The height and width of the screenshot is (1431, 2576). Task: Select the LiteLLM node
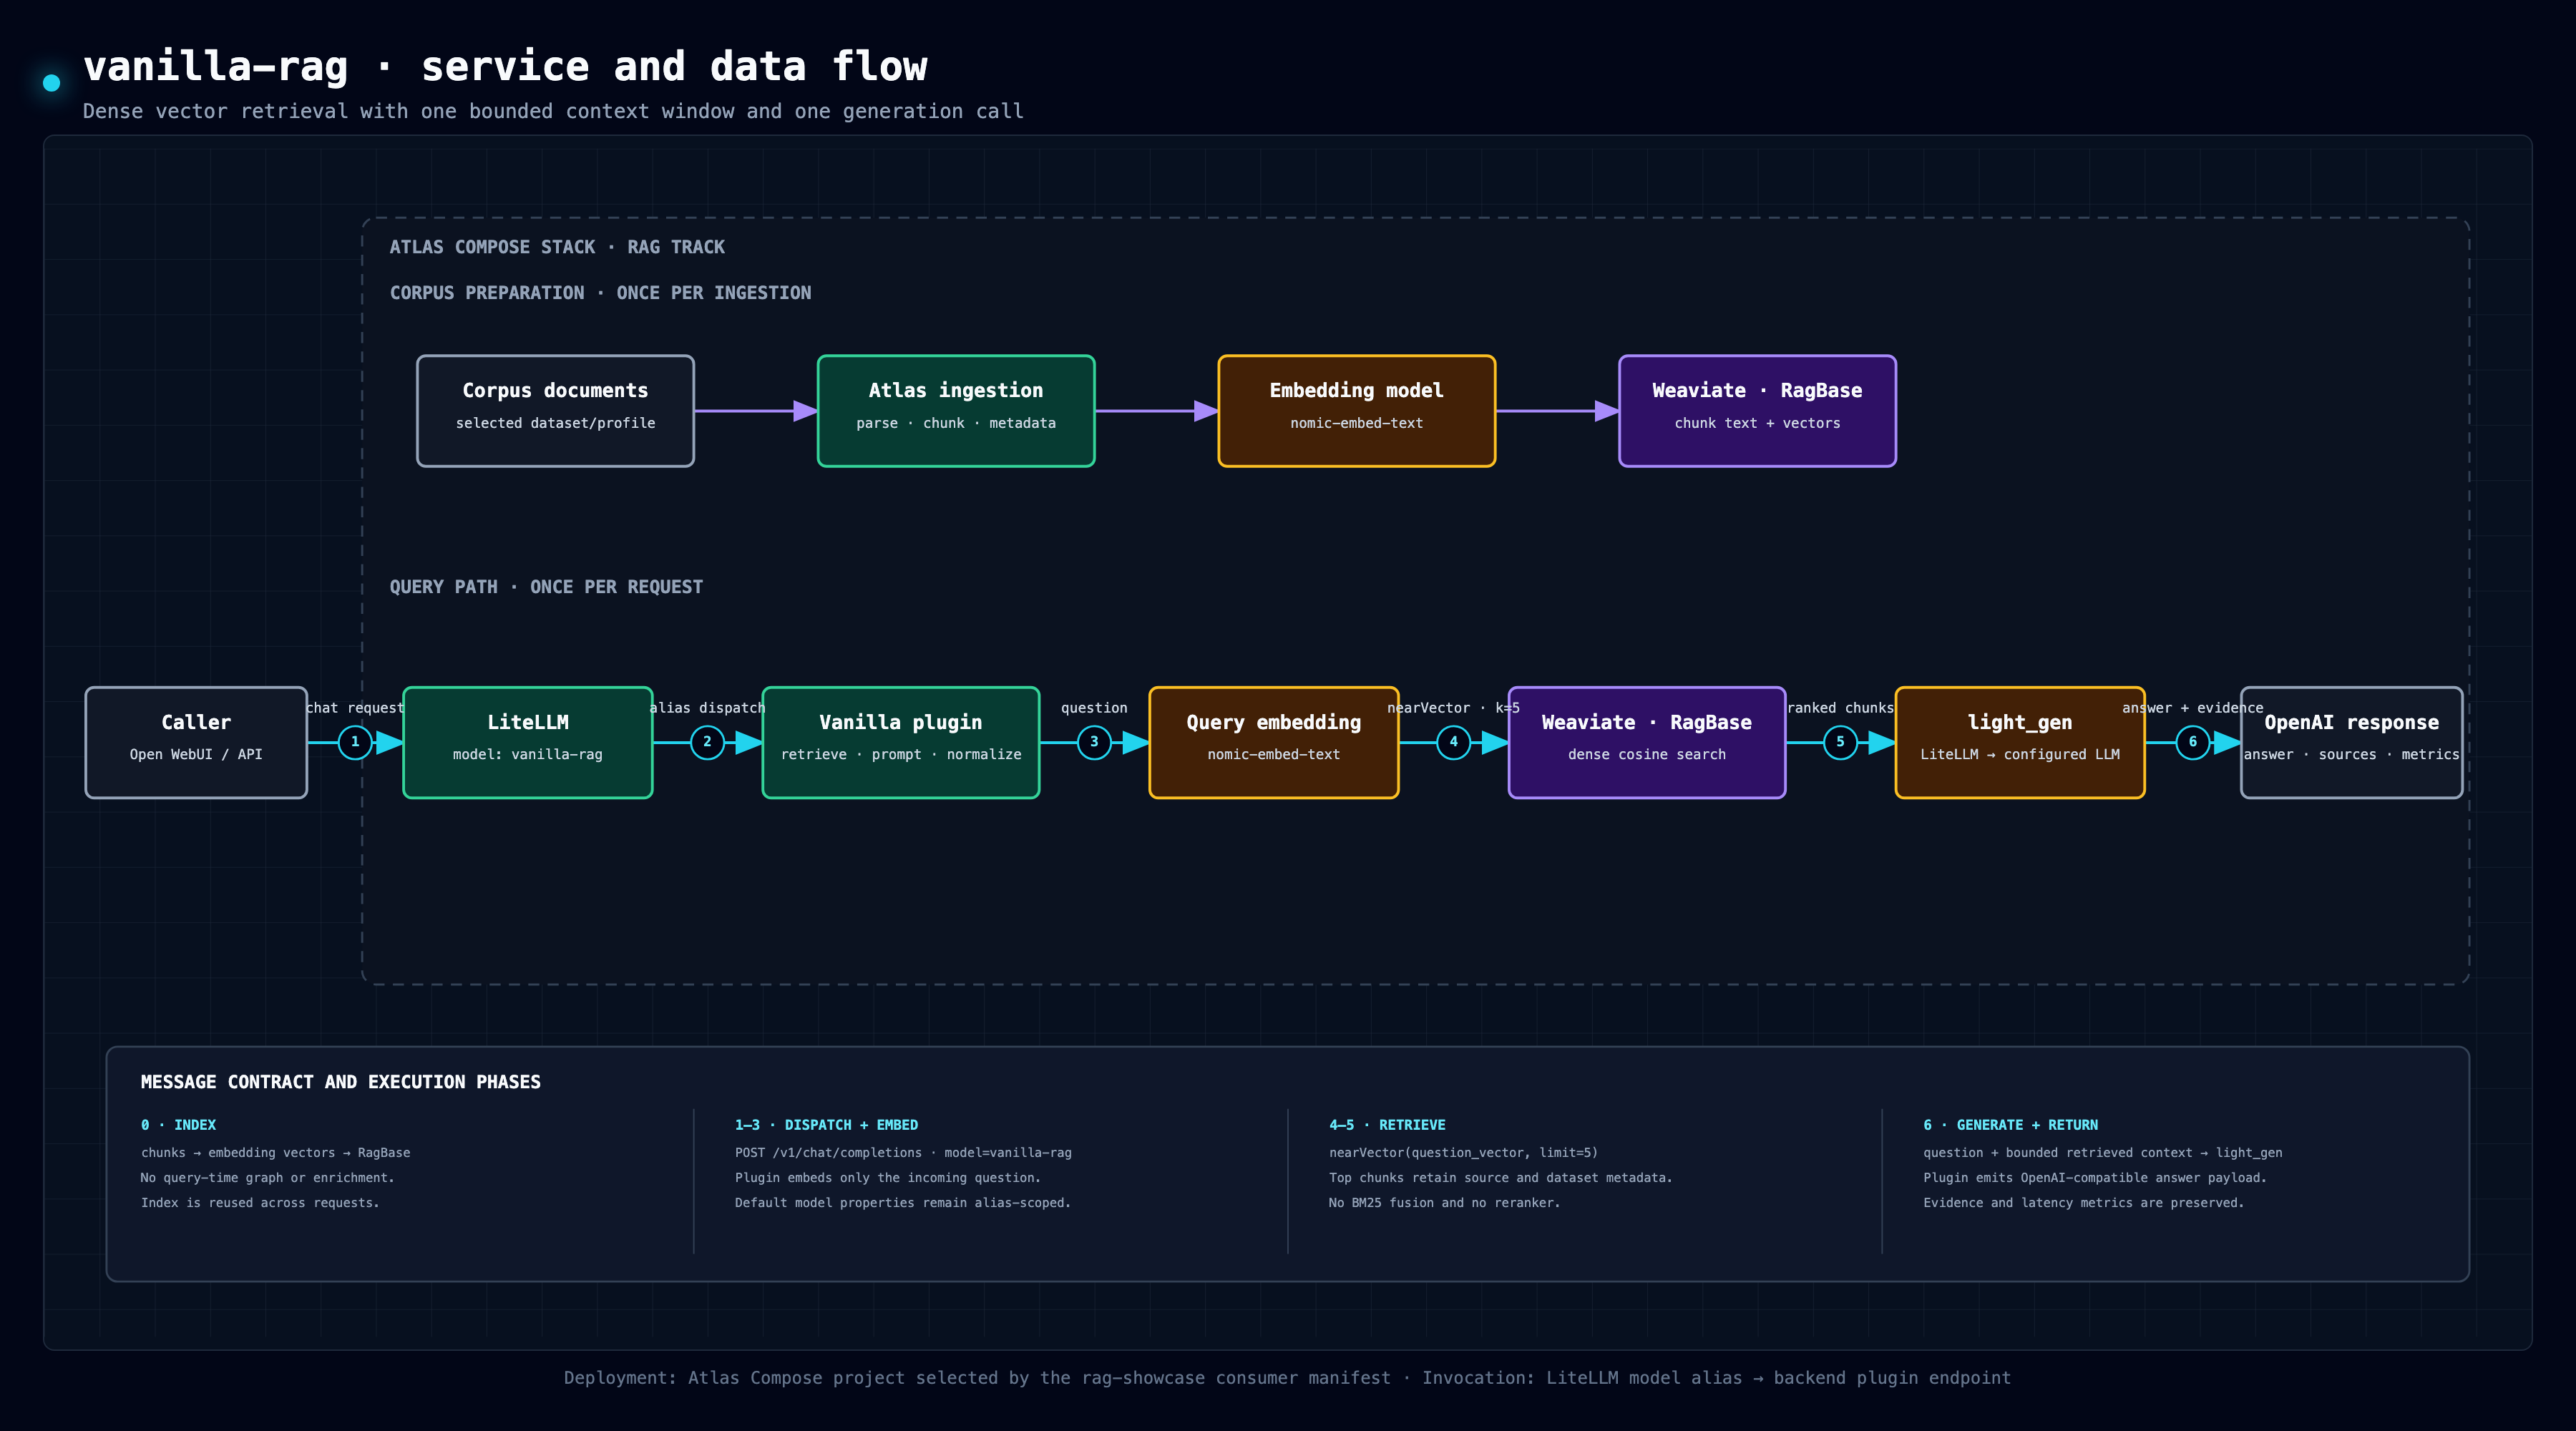tap(528, 742)
